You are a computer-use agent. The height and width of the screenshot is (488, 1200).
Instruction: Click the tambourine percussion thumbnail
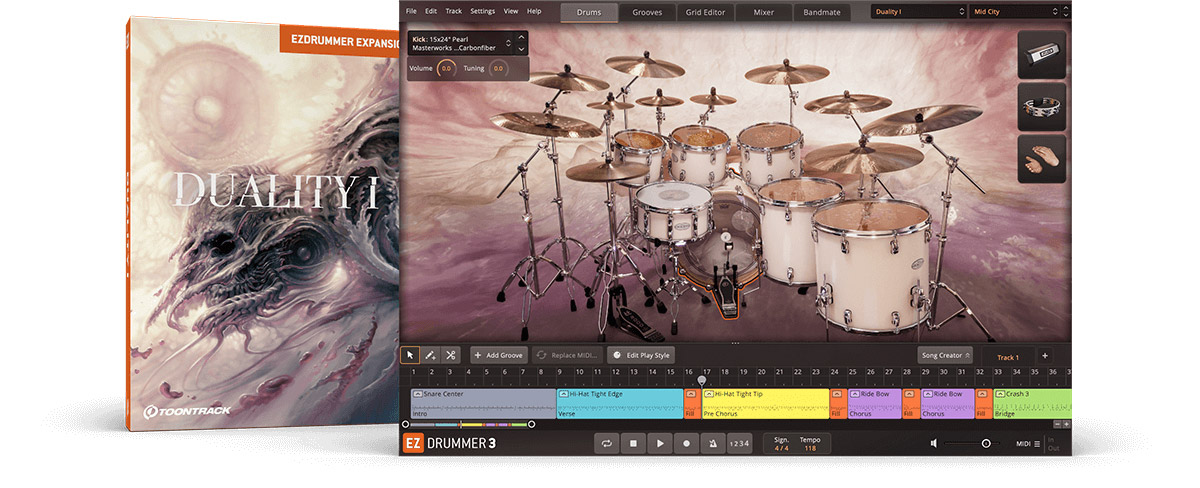1043,108
